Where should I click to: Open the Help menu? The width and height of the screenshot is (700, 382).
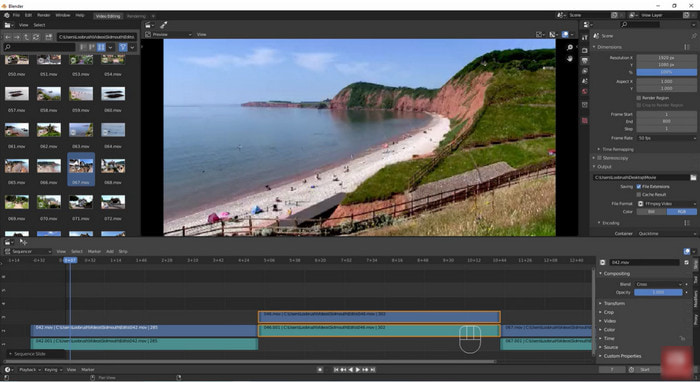pyautogui.click(x=80, y=15)
